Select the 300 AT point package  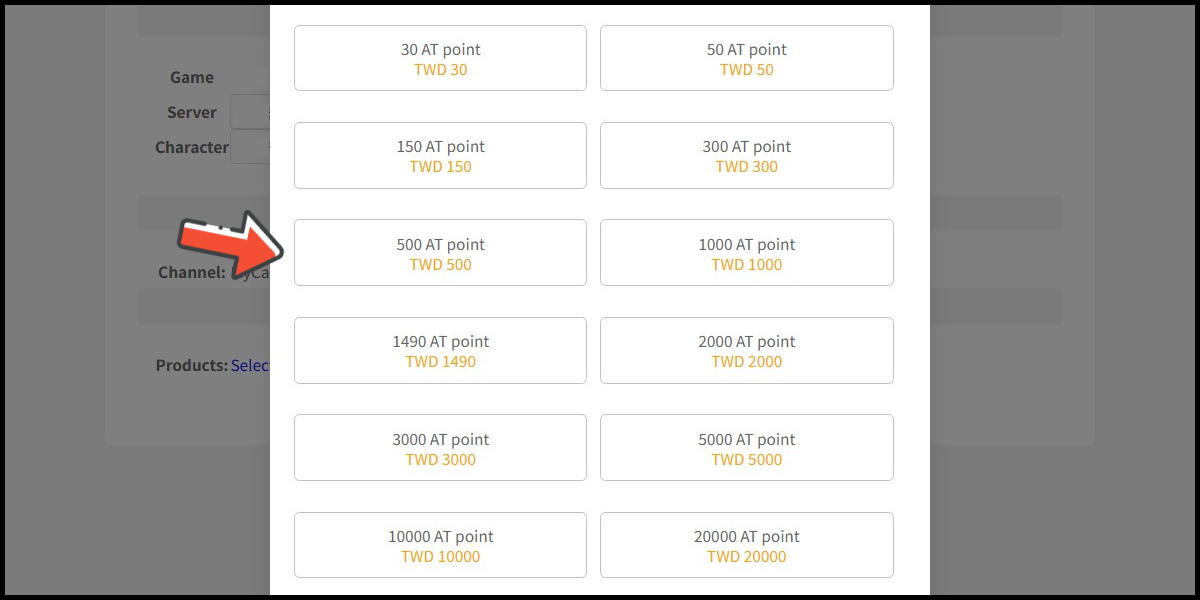[x=746, y=156]
